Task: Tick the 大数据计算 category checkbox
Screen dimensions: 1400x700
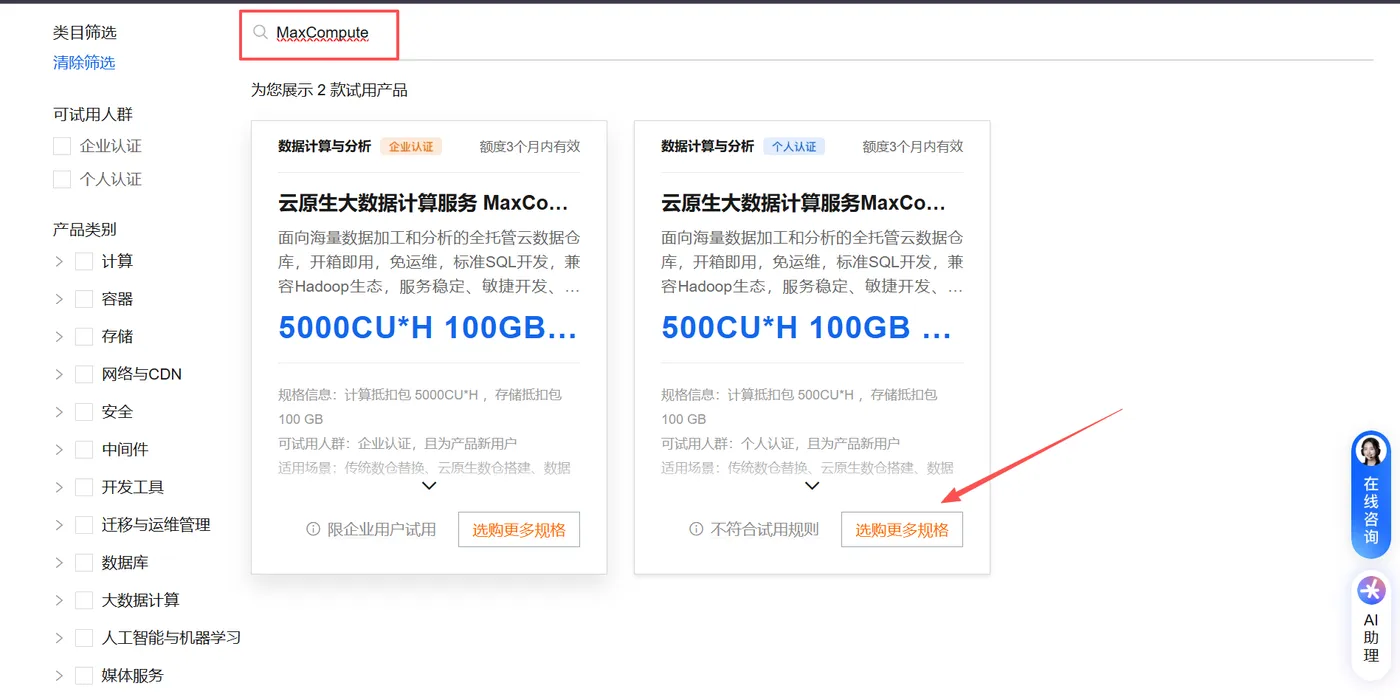Action: (x=84, y=600)
